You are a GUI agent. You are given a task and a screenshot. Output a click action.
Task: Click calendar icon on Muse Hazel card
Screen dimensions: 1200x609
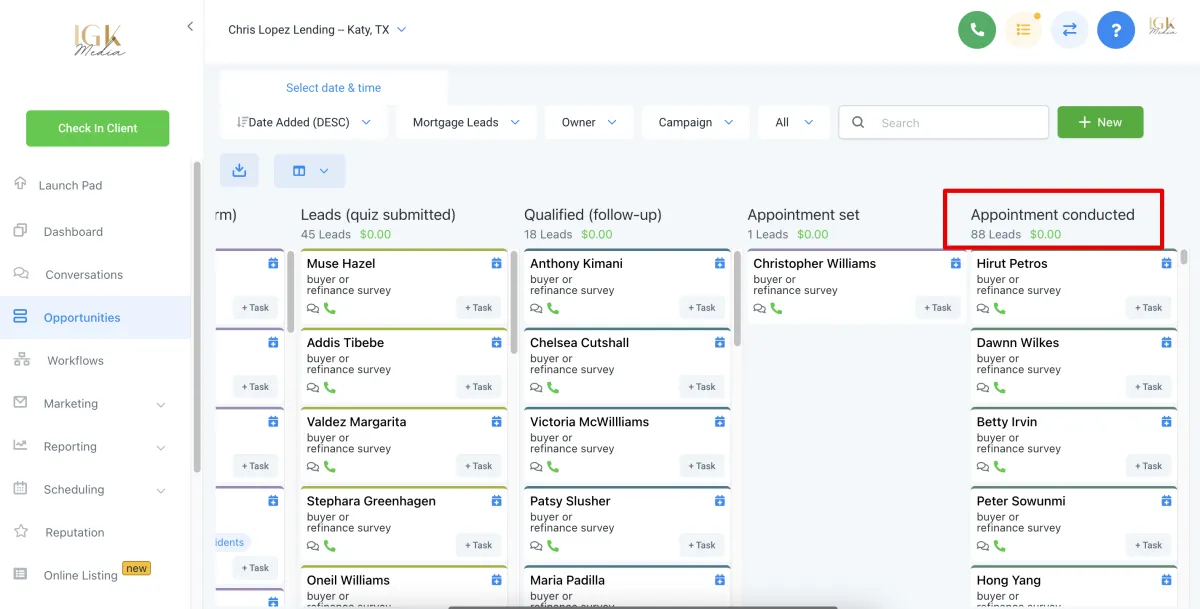pos(497,264)
